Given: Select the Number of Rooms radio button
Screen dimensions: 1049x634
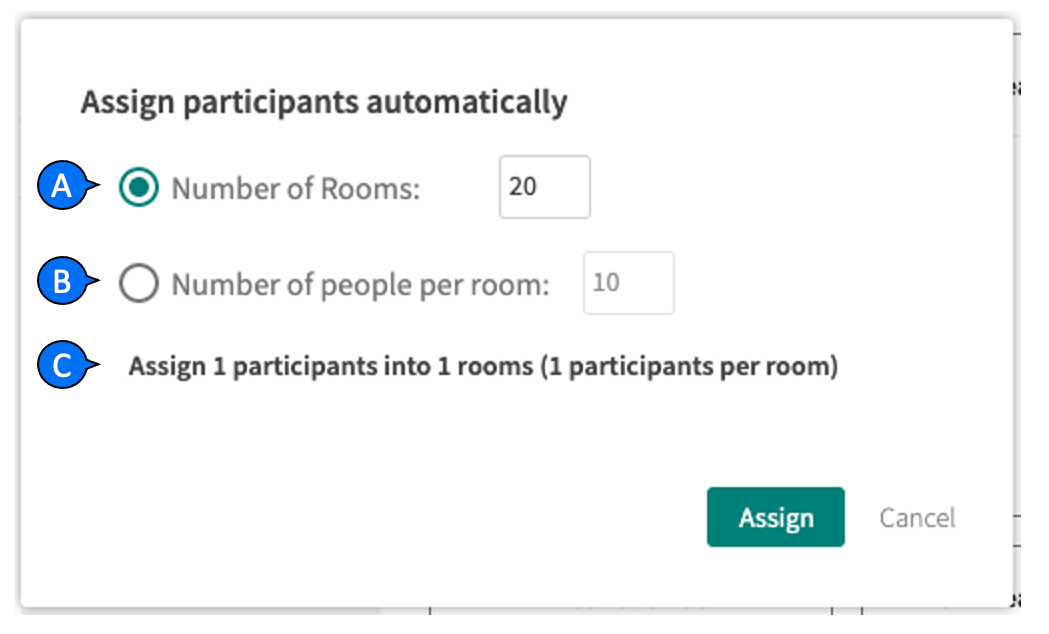Looking at the screenshot, I should pyautogui.click(x=138, y=188).
